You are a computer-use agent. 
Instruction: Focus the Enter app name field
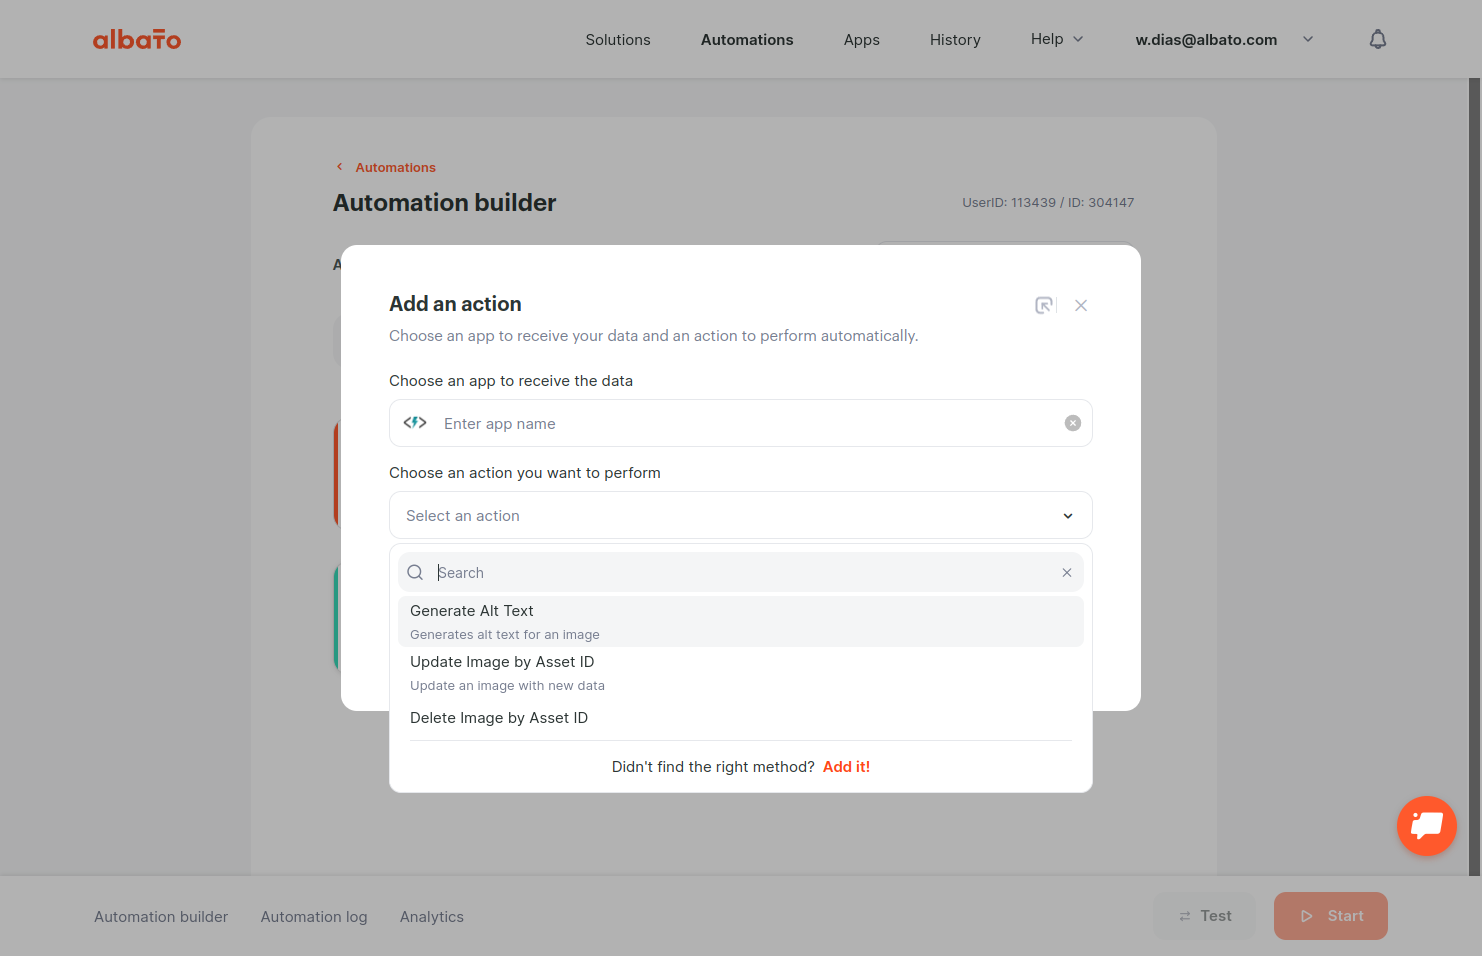coord(741,423)
